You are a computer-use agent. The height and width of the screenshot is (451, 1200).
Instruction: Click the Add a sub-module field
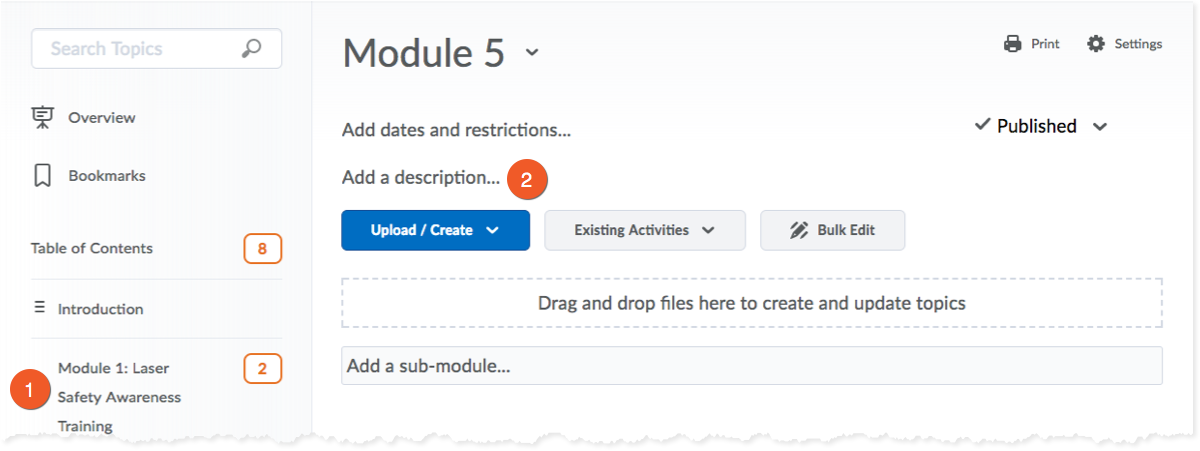pyautogui.click(x=750, y=366)
